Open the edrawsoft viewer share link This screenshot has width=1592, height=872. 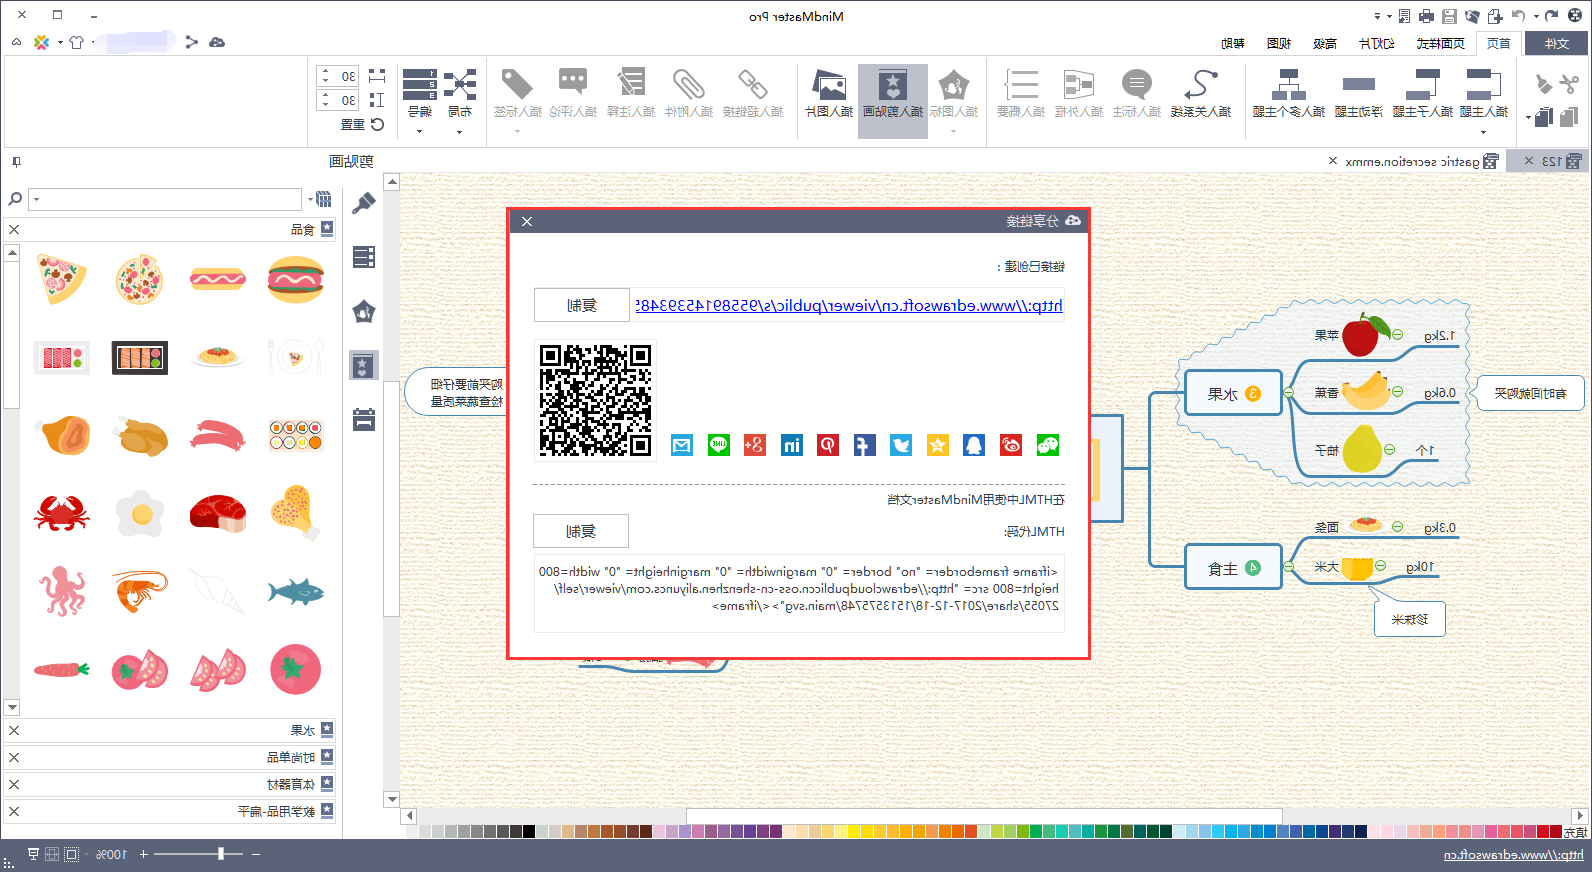click(849, 306)
